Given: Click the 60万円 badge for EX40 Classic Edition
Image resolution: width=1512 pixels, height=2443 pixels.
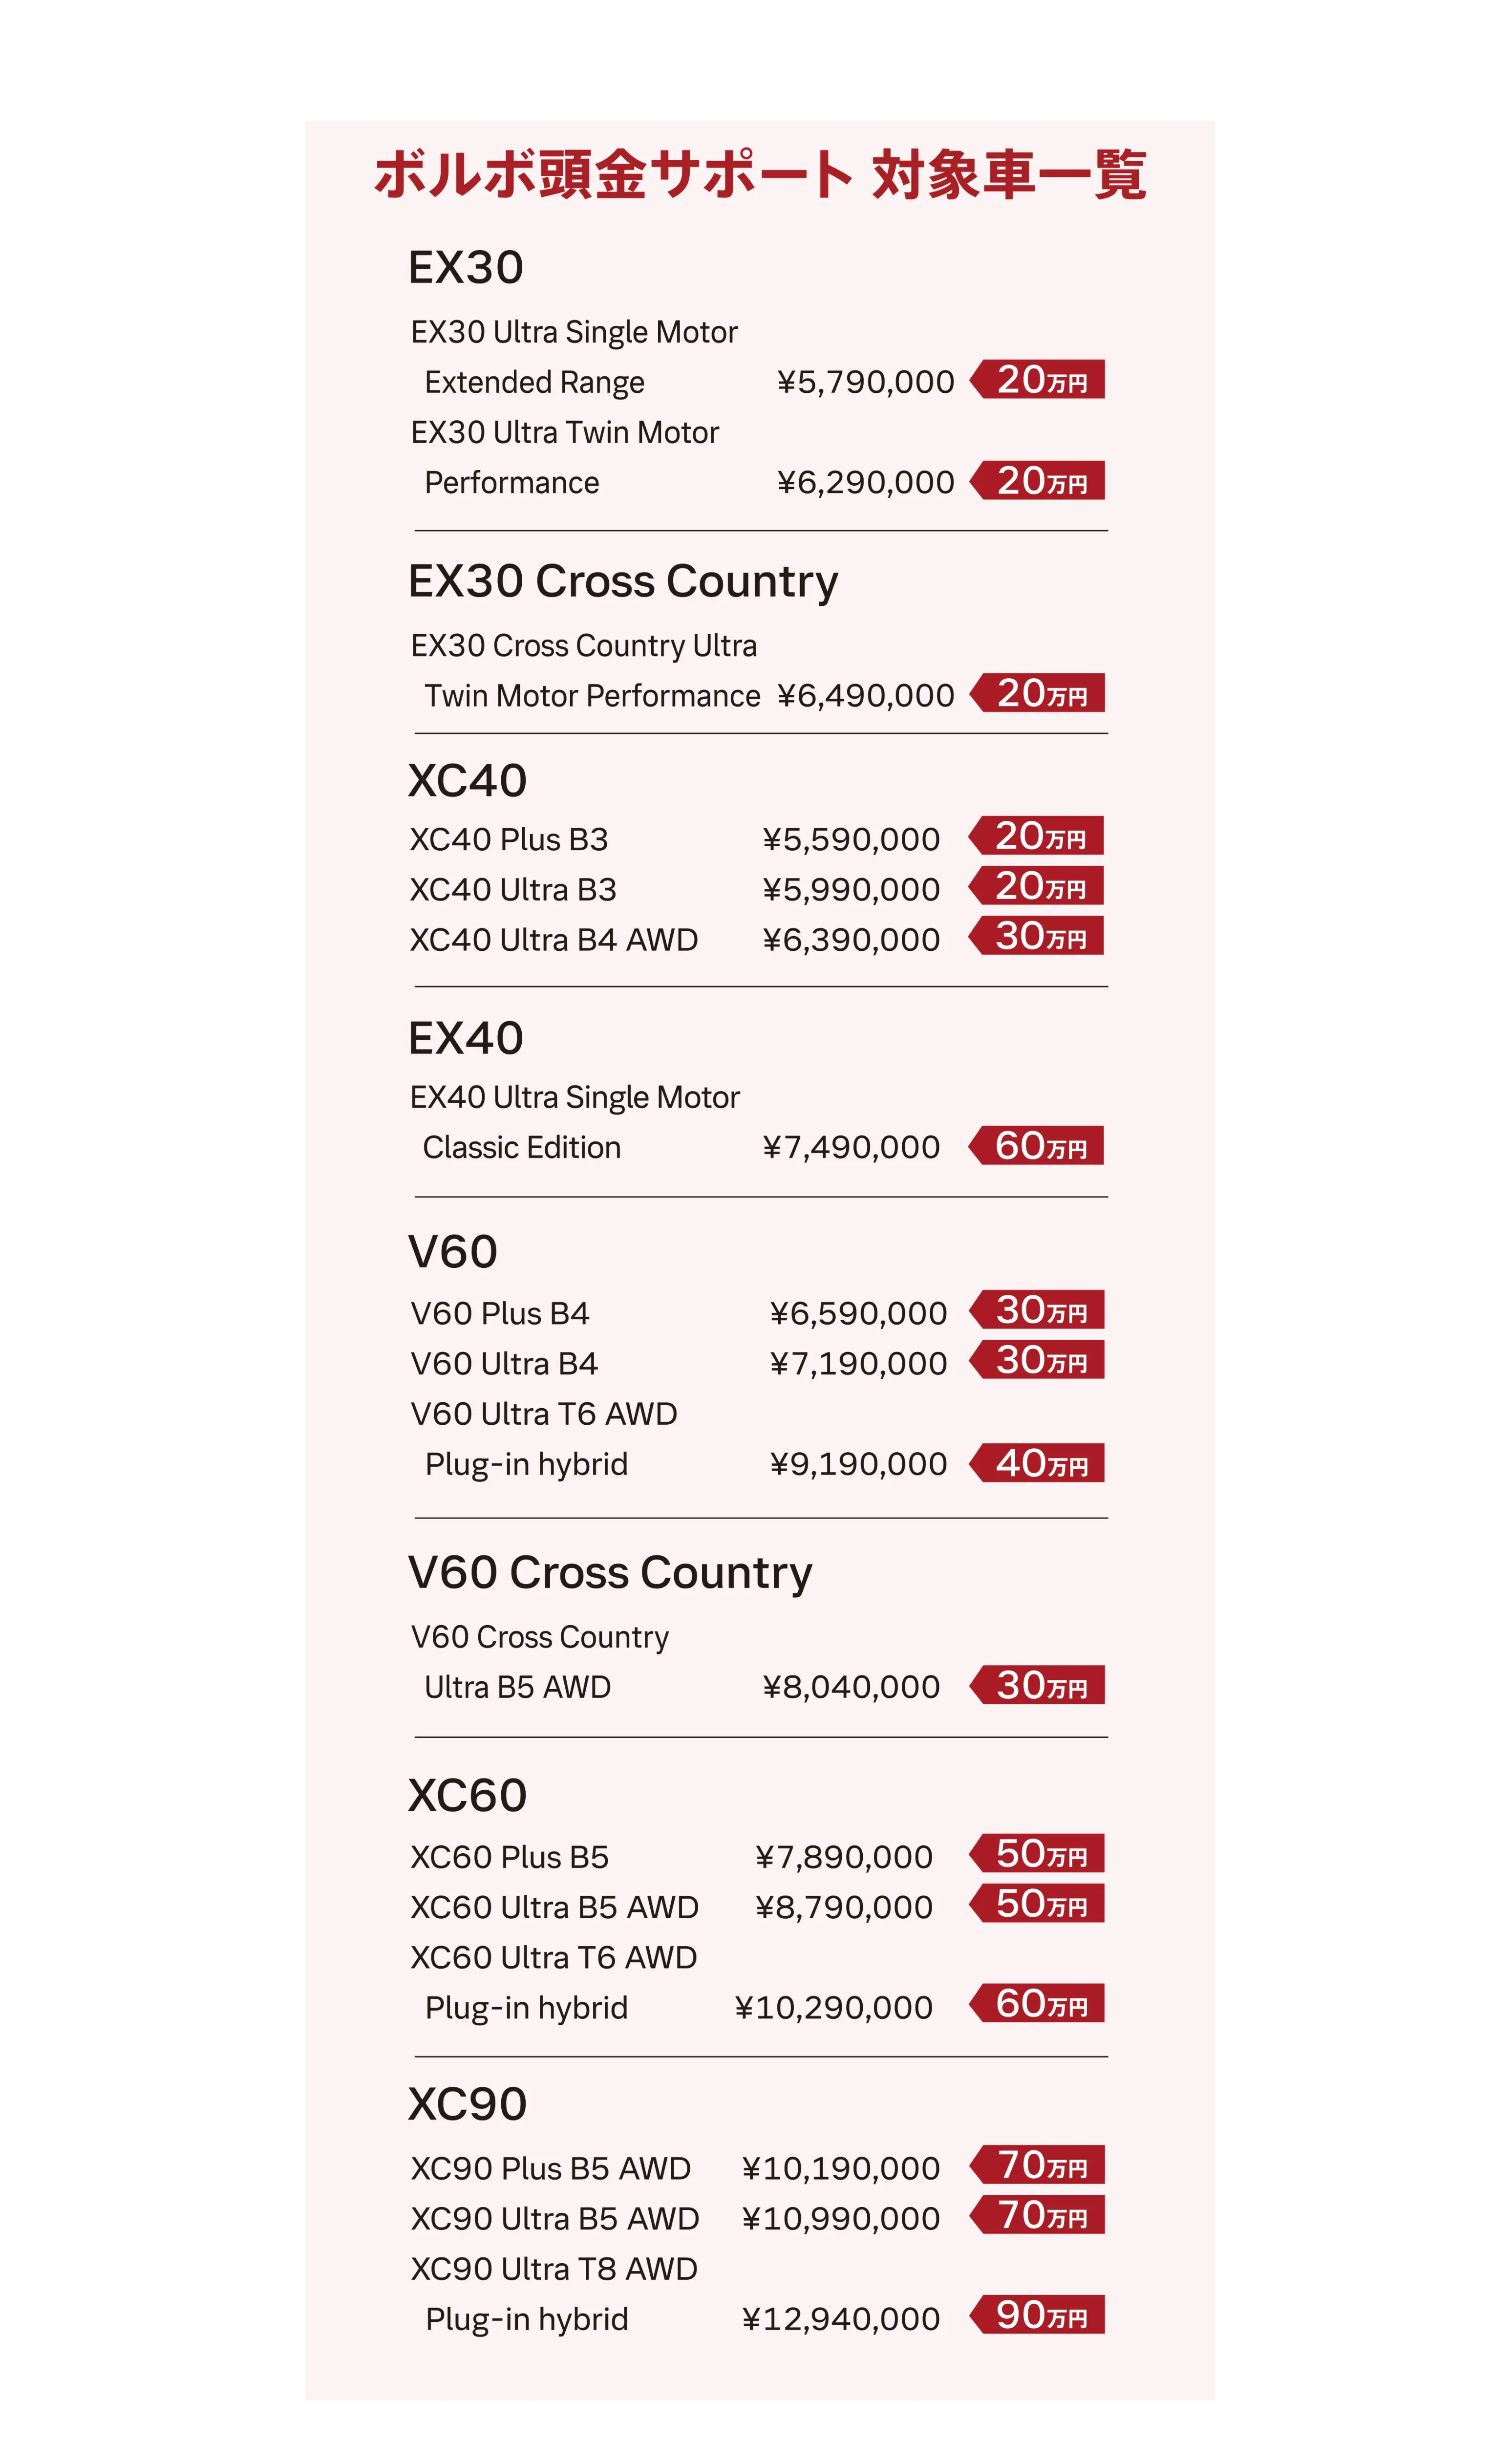Looking at the screenshot, I should coord(1036,1146).
